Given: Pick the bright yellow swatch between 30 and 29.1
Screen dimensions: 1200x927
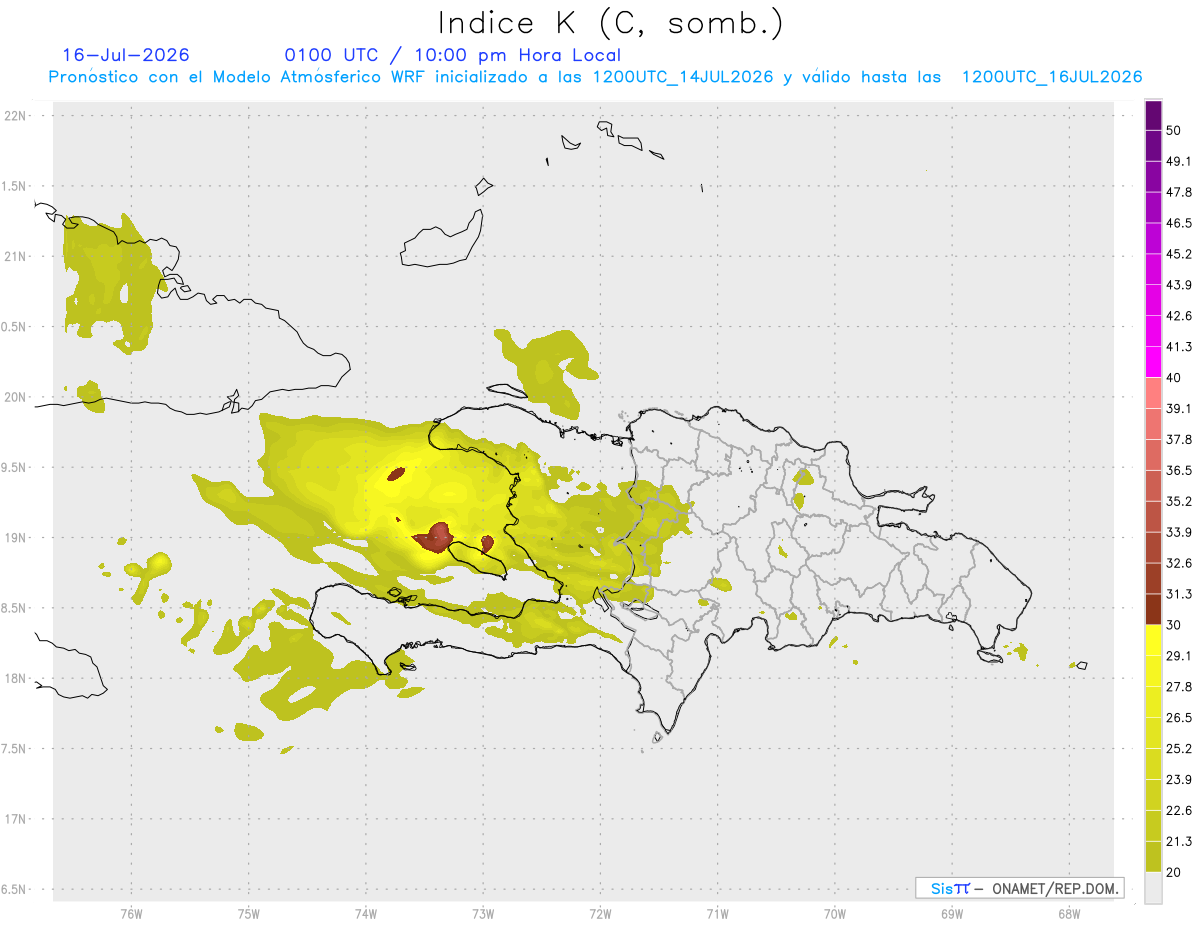Looking at the screenshot, I should tap(1153, 641).
